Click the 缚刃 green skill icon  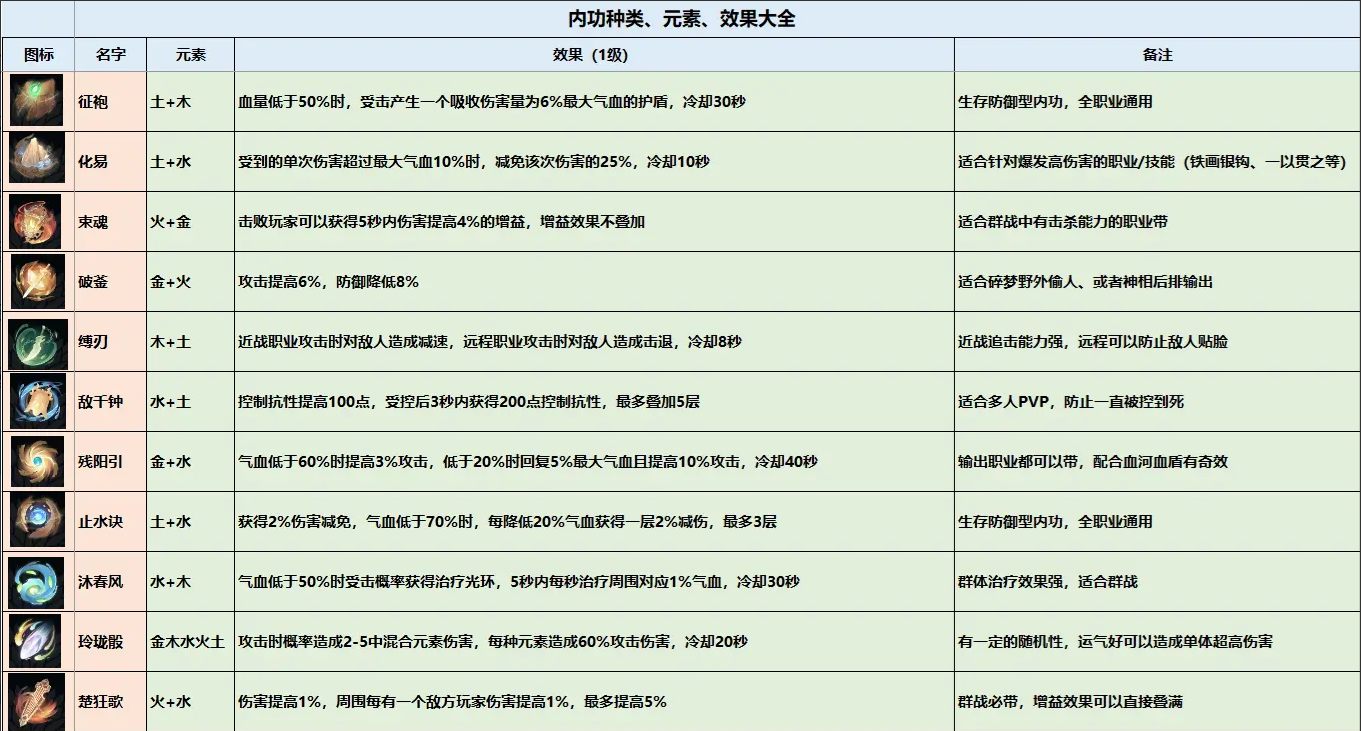37,341
